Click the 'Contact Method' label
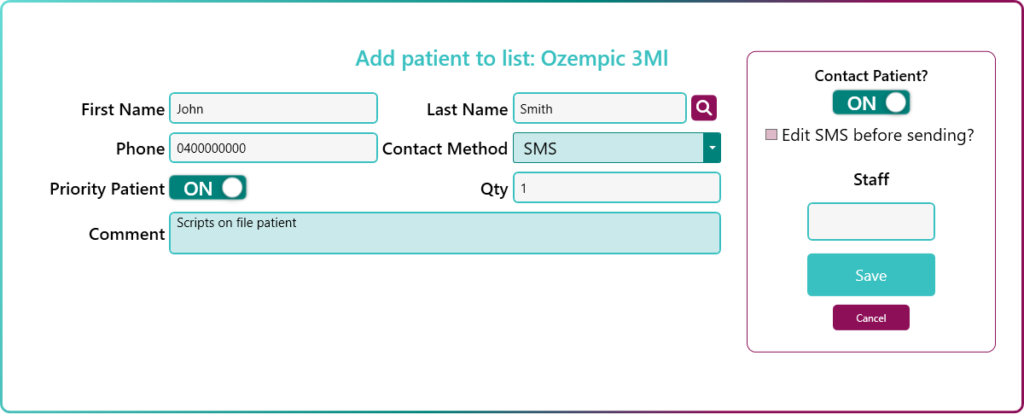This screenshot has height=414, width=1024. (445, 148)
